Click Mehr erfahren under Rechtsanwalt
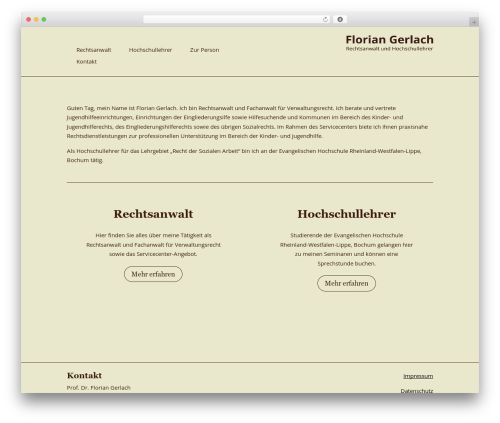Screen dimensions: 500x423 click(153, 274)
